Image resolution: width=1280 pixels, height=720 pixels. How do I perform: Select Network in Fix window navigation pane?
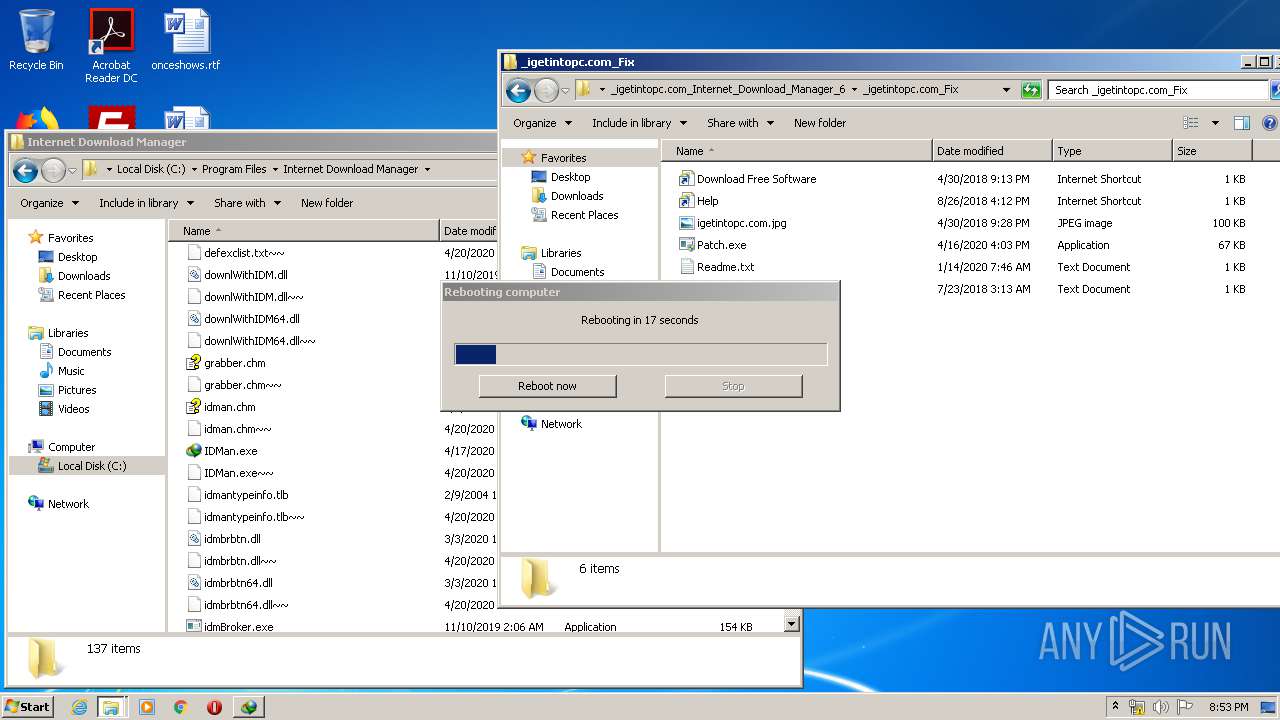click(x=560, y=424)
